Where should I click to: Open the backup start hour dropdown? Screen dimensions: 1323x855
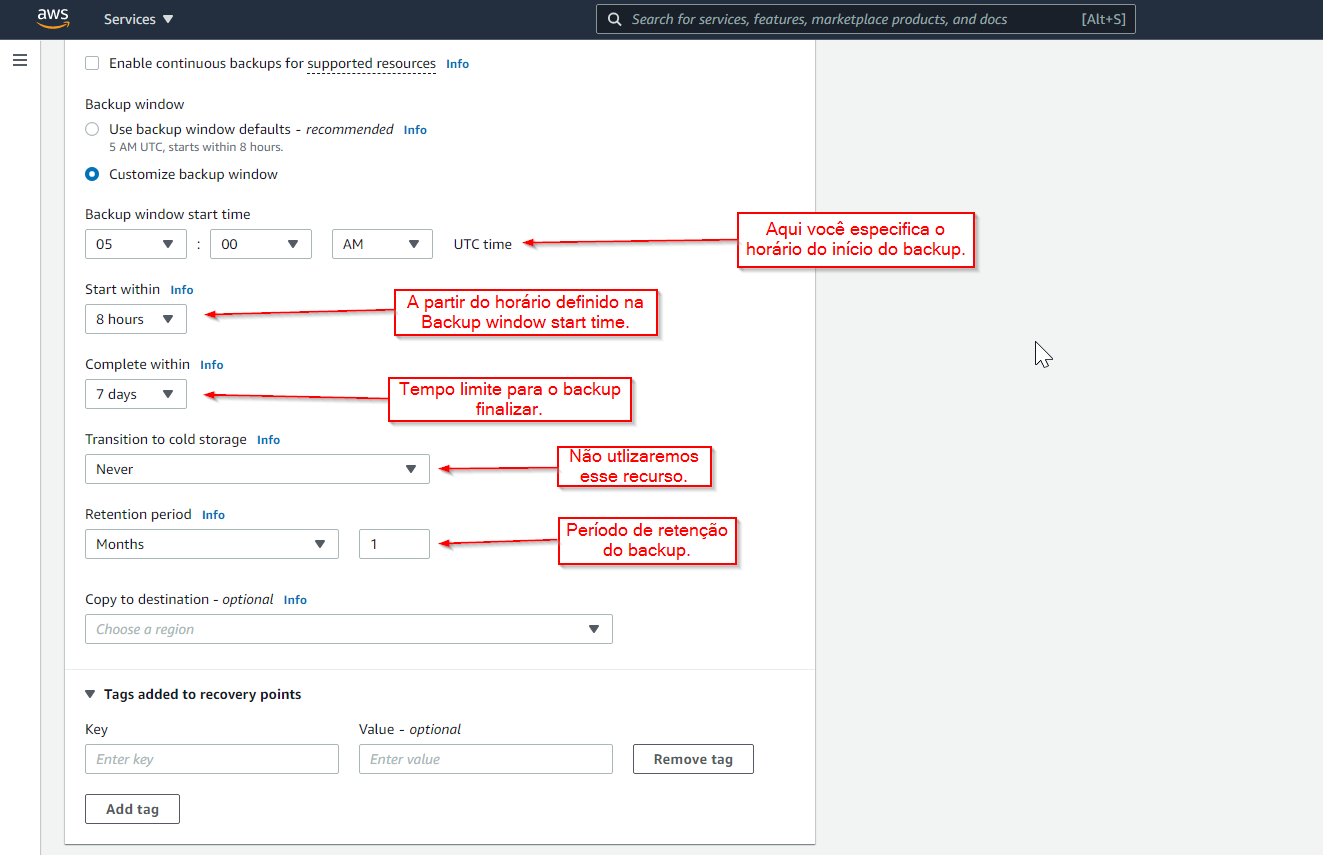(x=135, y=244)
